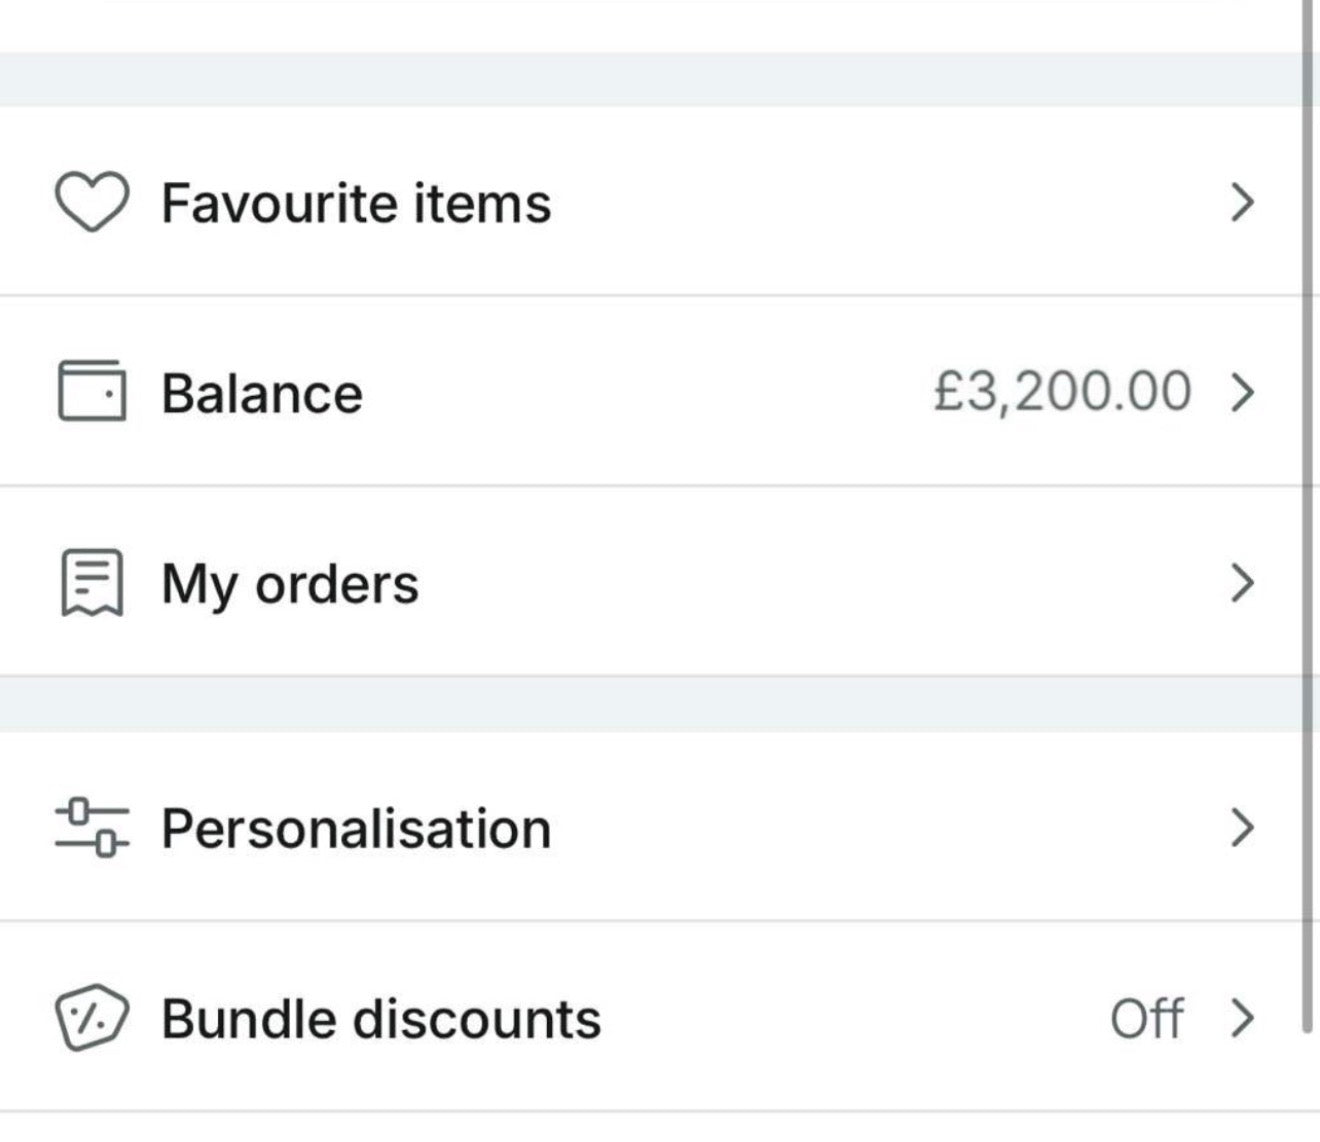Go to My orders
The width and height of the screenshot is (1320, 1142).
(290, 584)
